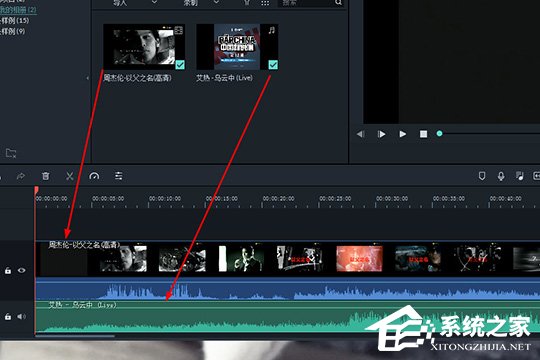
Task: Select the blue audio waveform of the video clip
Action: [x=288, y=289]
